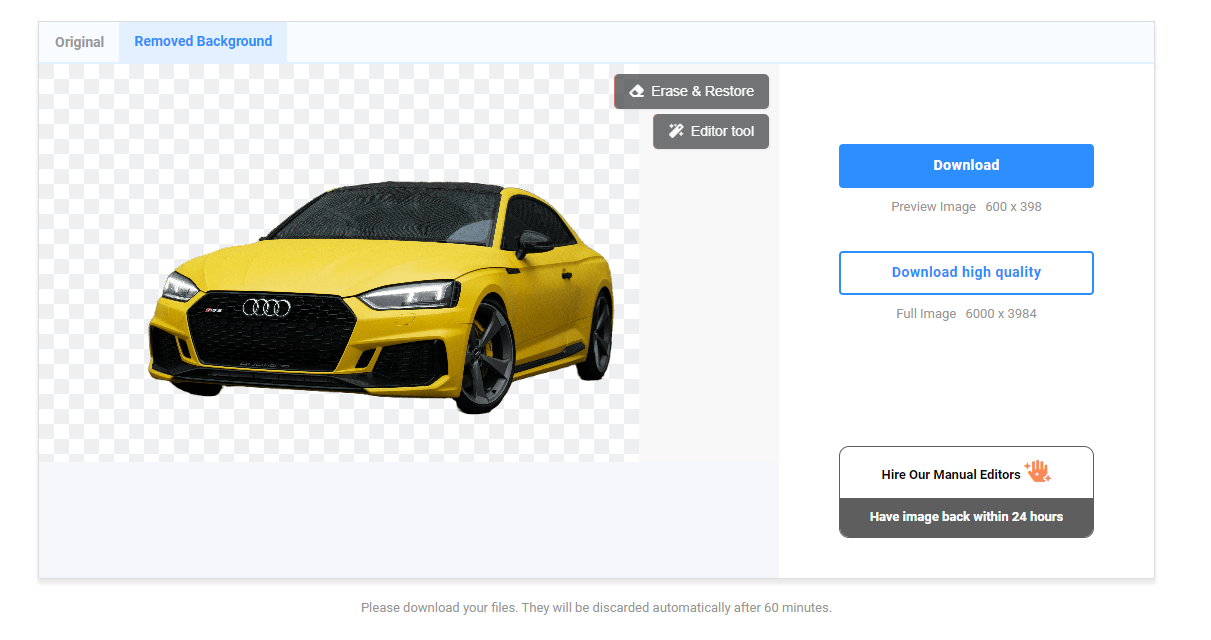Open the Erase & Restore tool
1211x640 pixels.
(691, 91)
